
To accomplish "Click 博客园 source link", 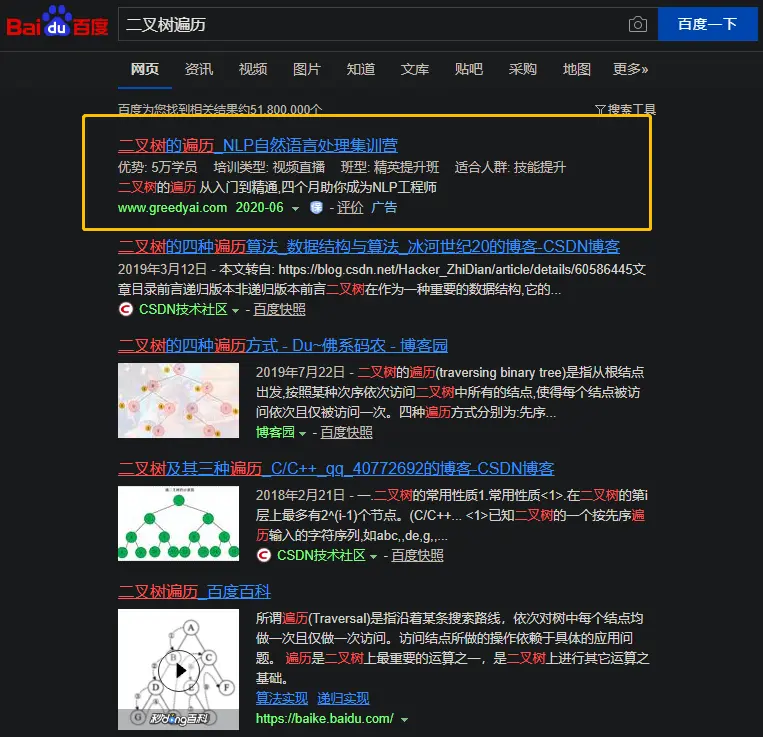I will pyautogui.click(x=275, y=432).
